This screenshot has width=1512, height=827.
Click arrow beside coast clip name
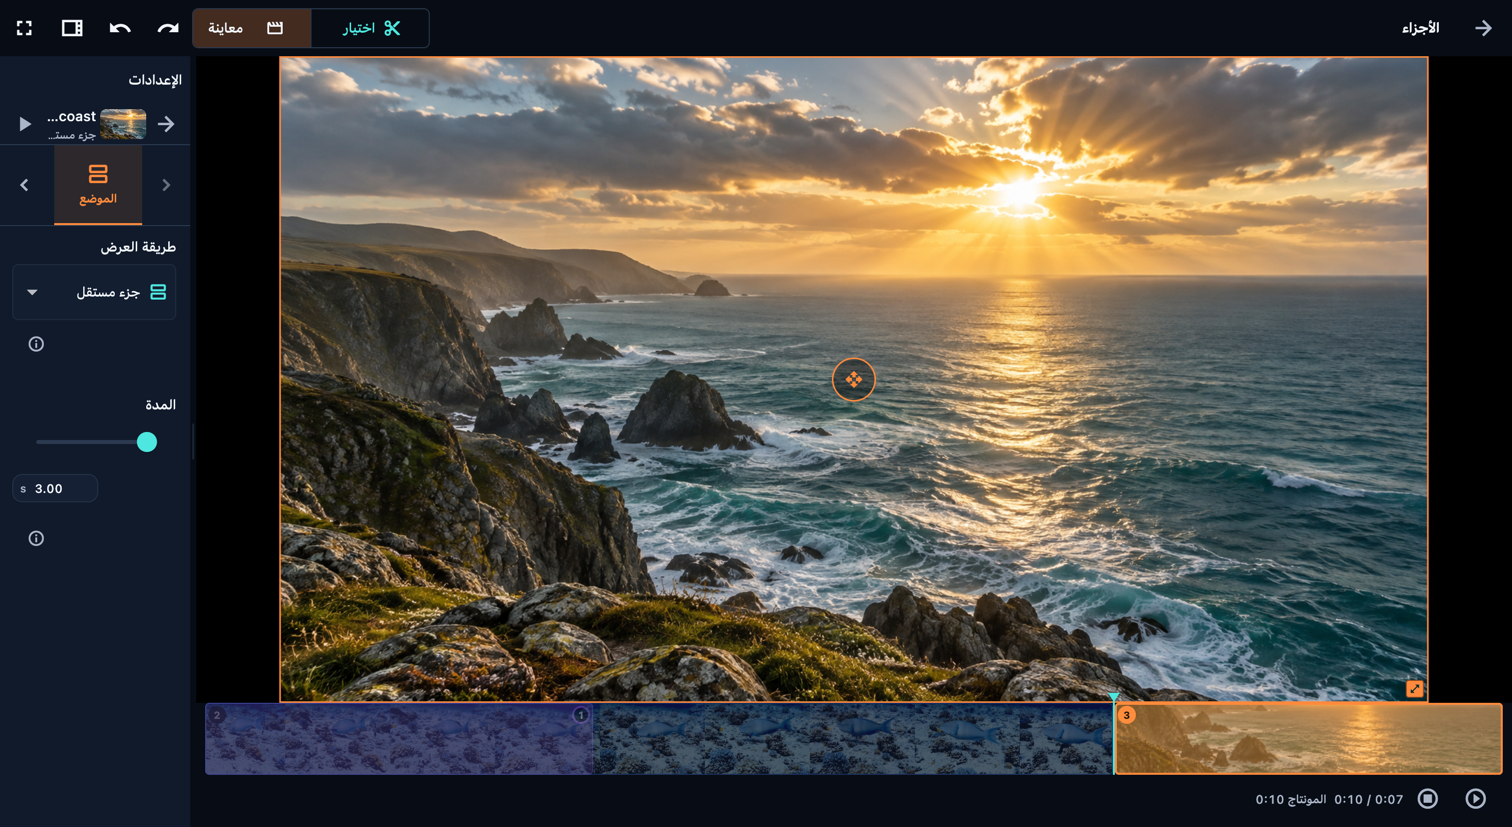(166, 124)
